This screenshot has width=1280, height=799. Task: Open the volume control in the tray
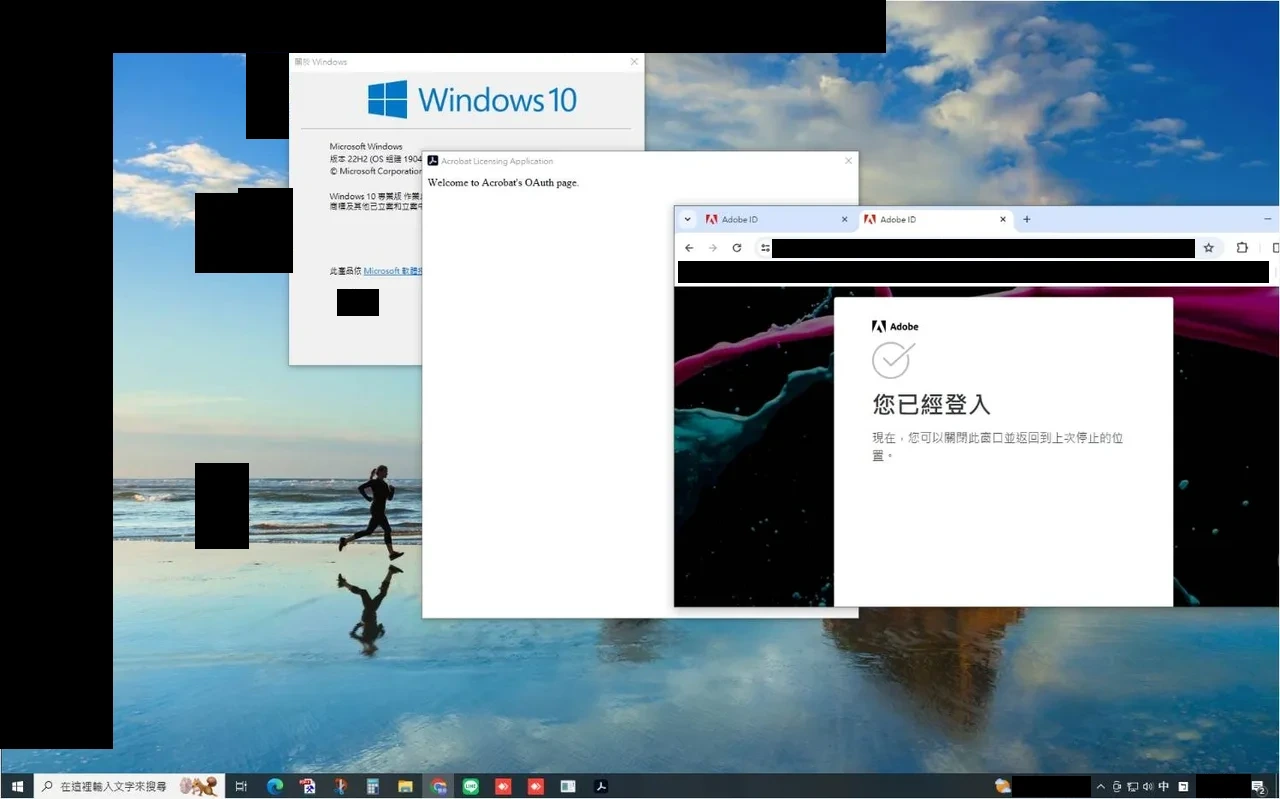point(1147,787)
